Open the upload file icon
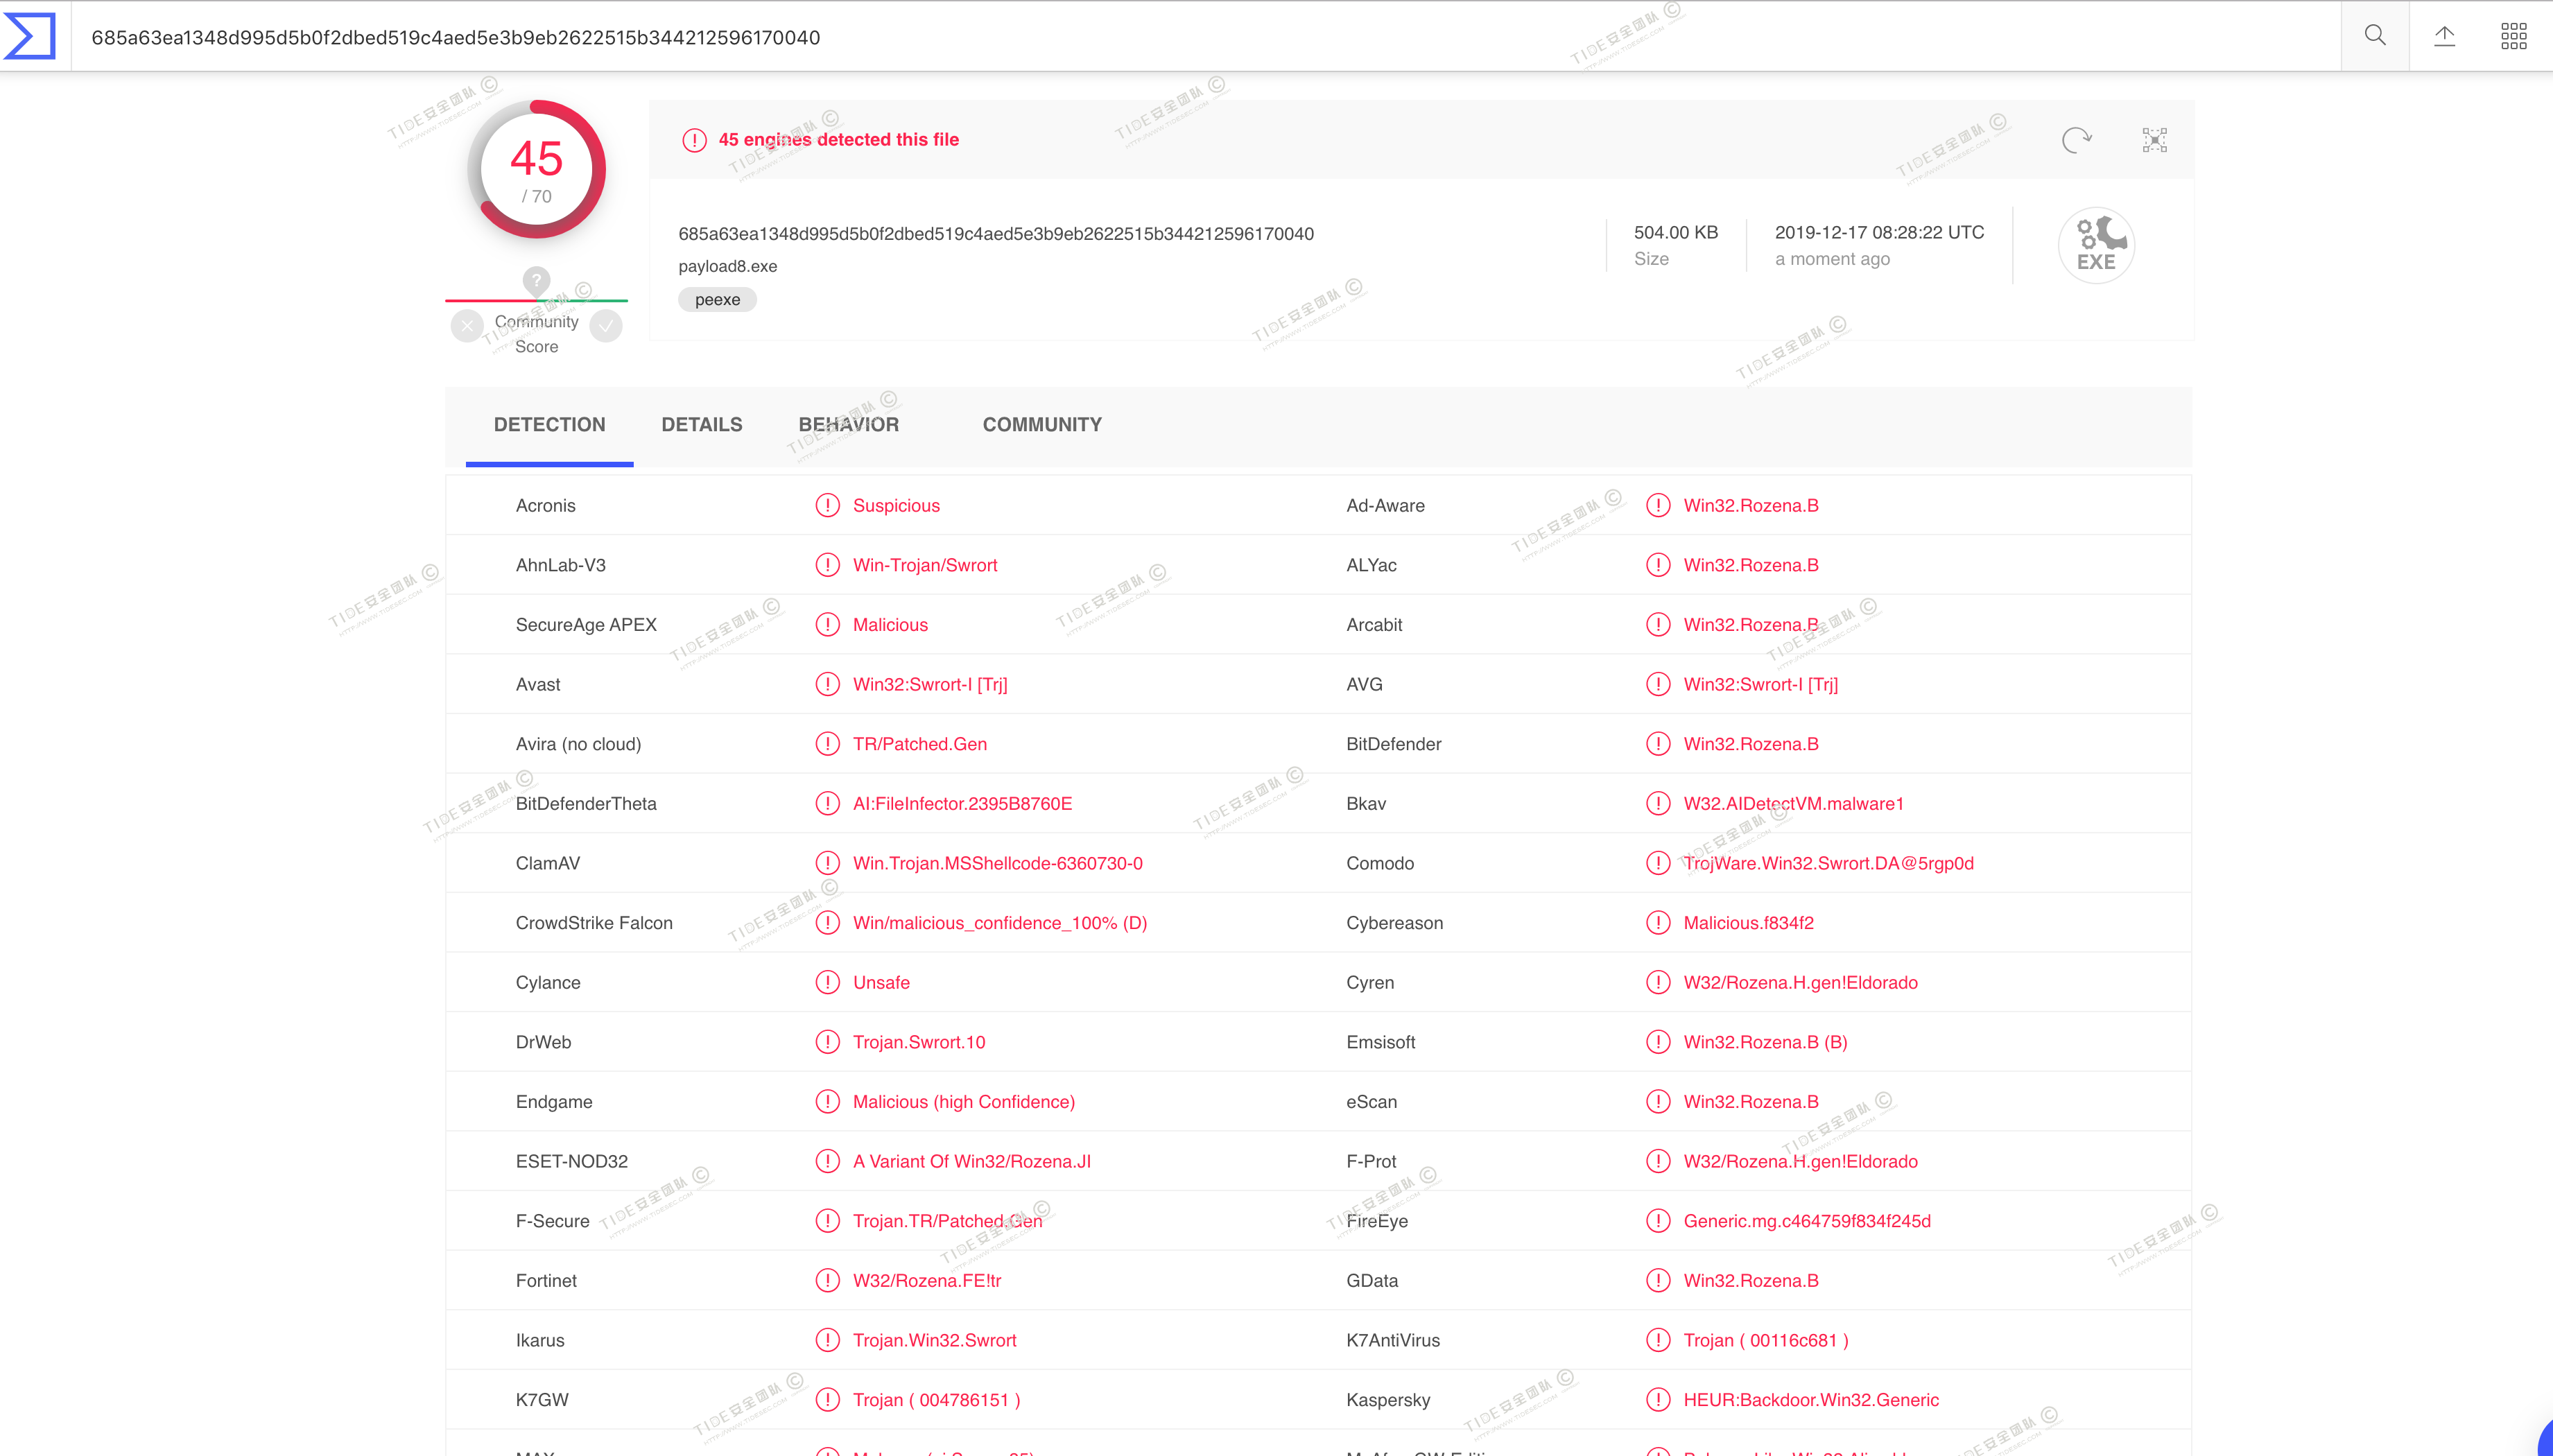Image resolution: width=2553 pixels, height=1456 pixels. pyautogui.click(x=2444, y=36)
